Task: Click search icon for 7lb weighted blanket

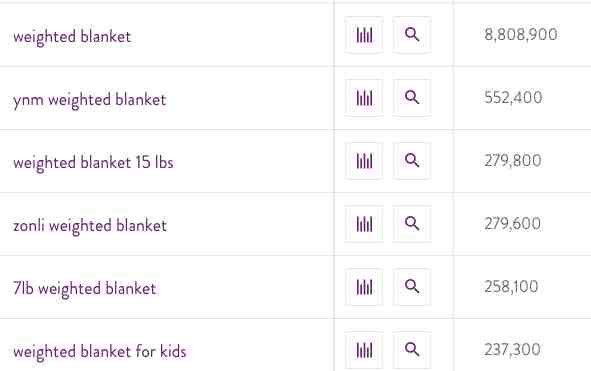Action: click(412, 287)
